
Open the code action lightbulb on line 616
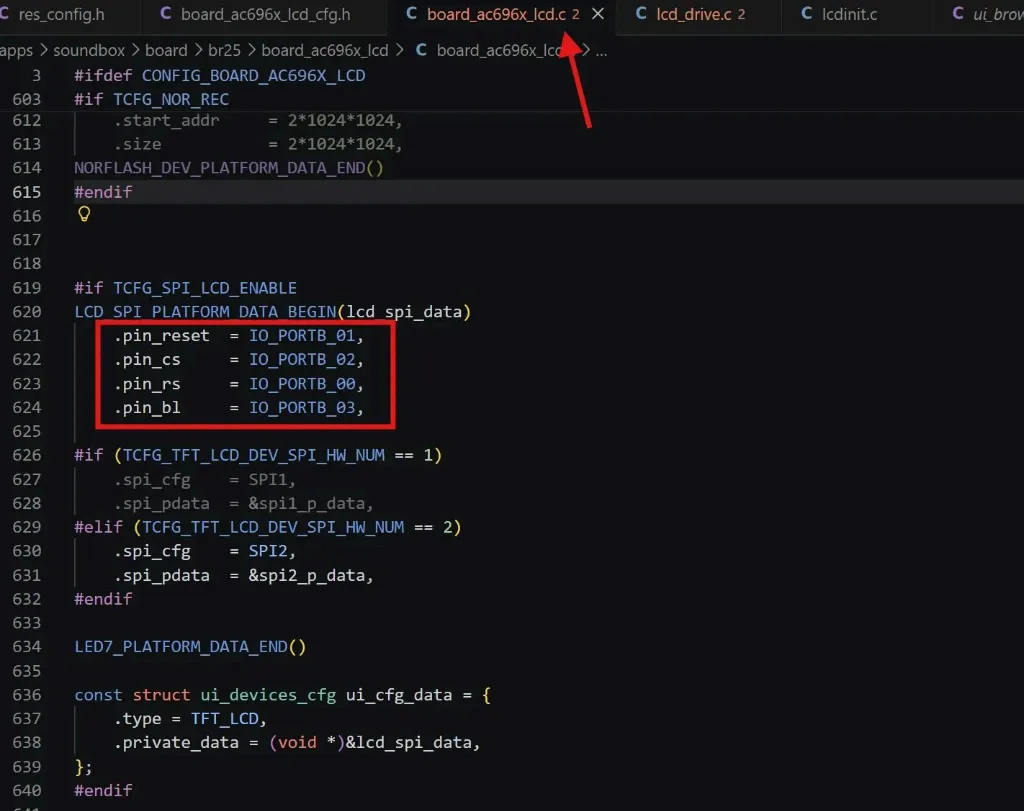[x=84, y=214]
